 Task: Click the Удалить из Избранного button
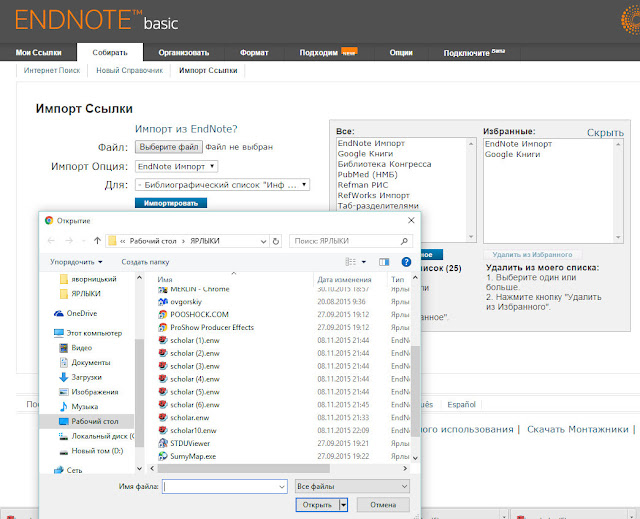pyautogui.click(x=532, y=255)
